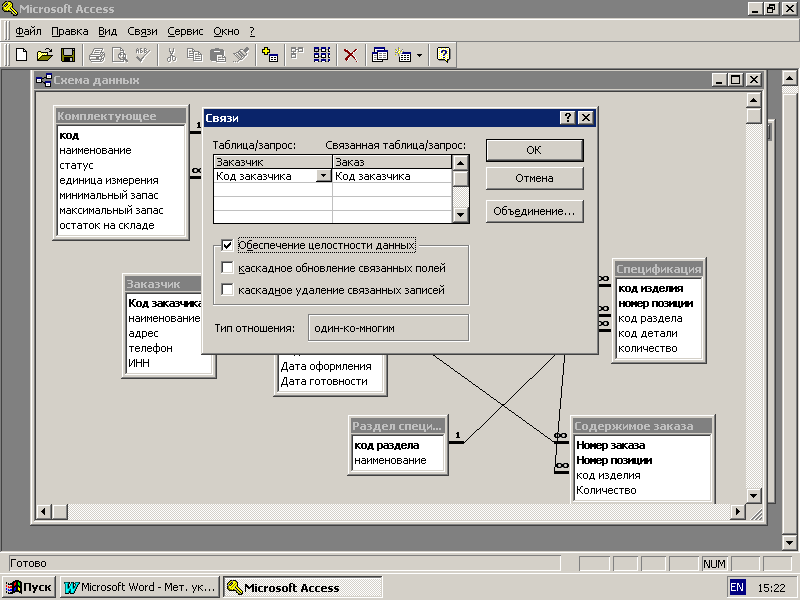Click the Paste clipboard icon

[218, 55]
